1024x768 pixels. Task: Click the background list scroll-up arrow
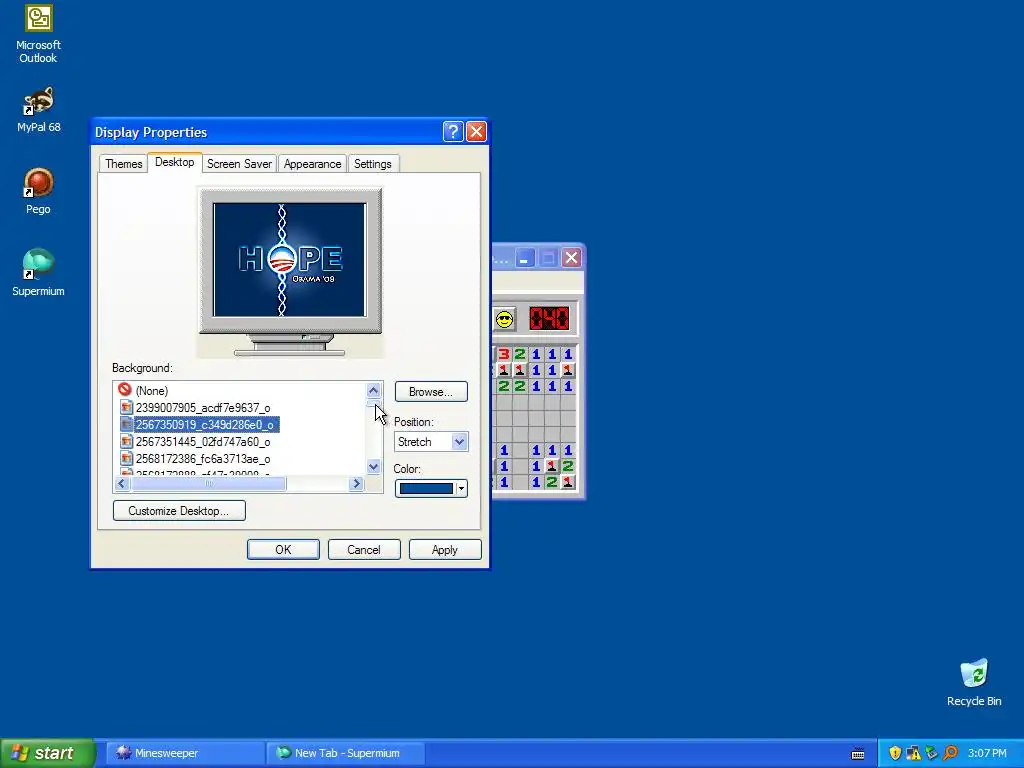click(374, 391)
